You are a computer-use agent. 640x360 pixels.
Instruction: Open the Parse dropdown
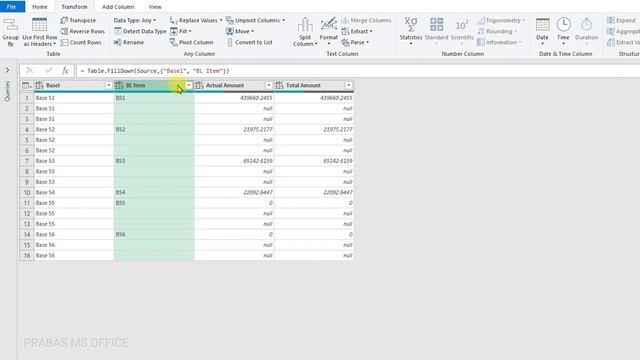pyautogui.click(x=355, y=42)
